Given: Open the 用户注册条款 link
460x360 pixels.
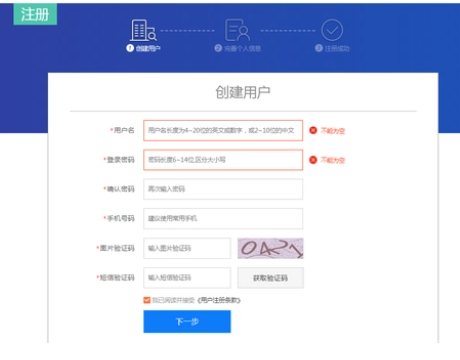Looking at the screenshot, I should click(219, 300).
